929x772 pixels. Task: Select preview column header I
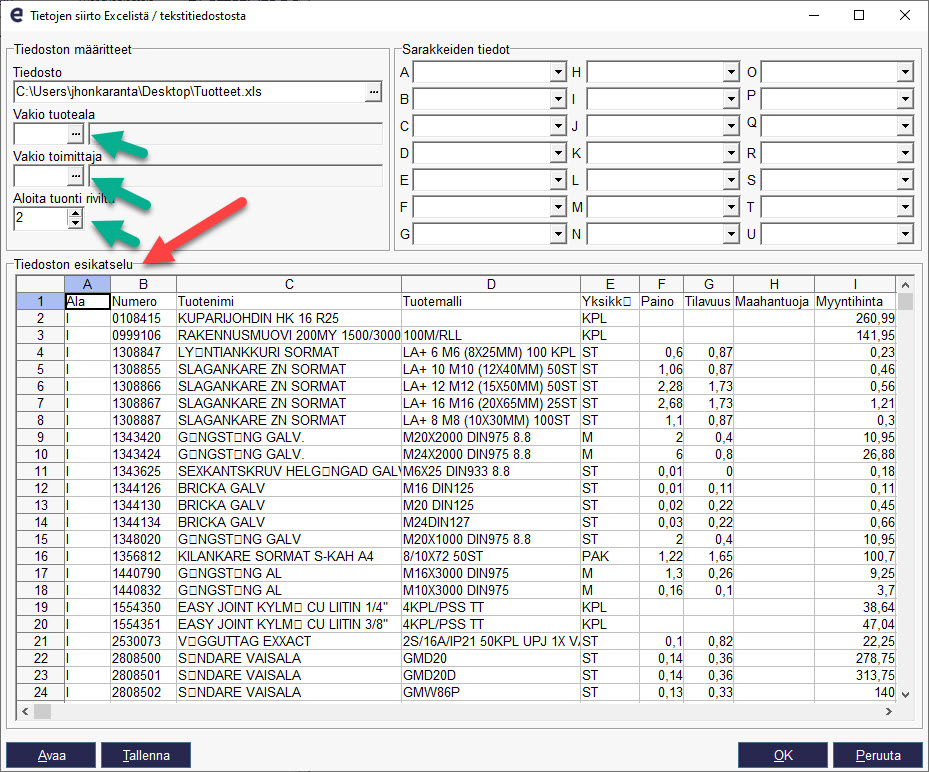coord(855,284)
